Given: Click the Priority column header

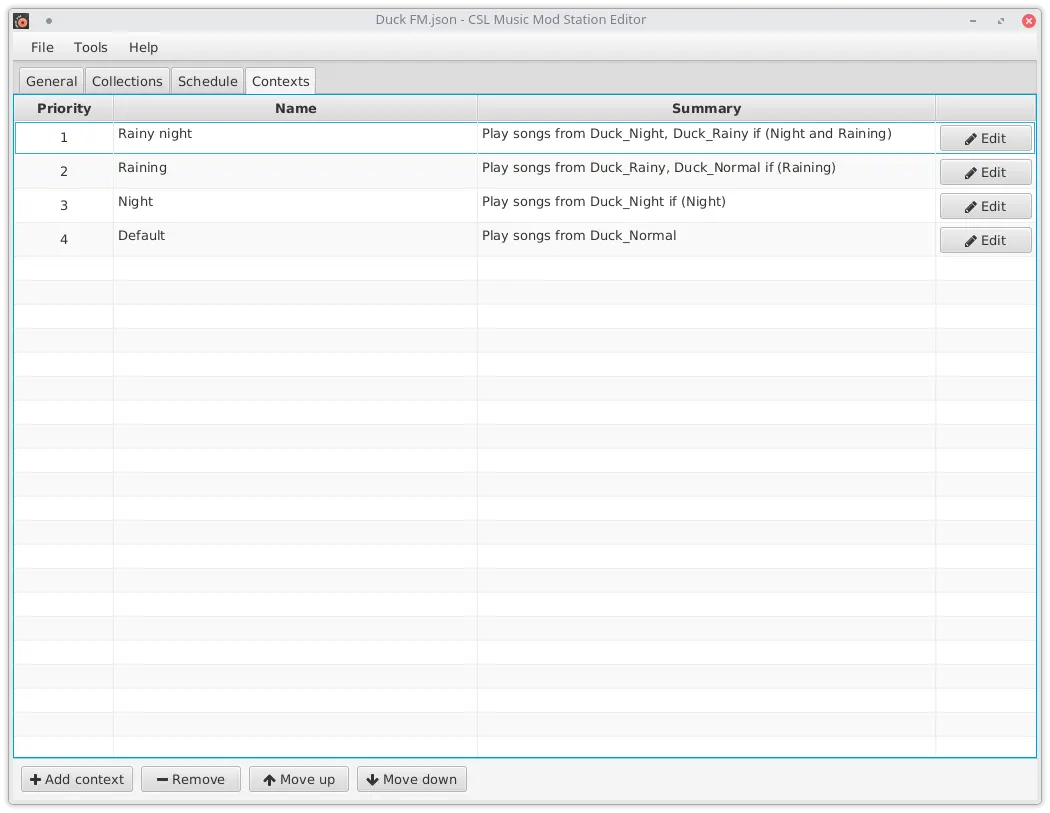Looking at the screenshot, I should click(64, 108).
